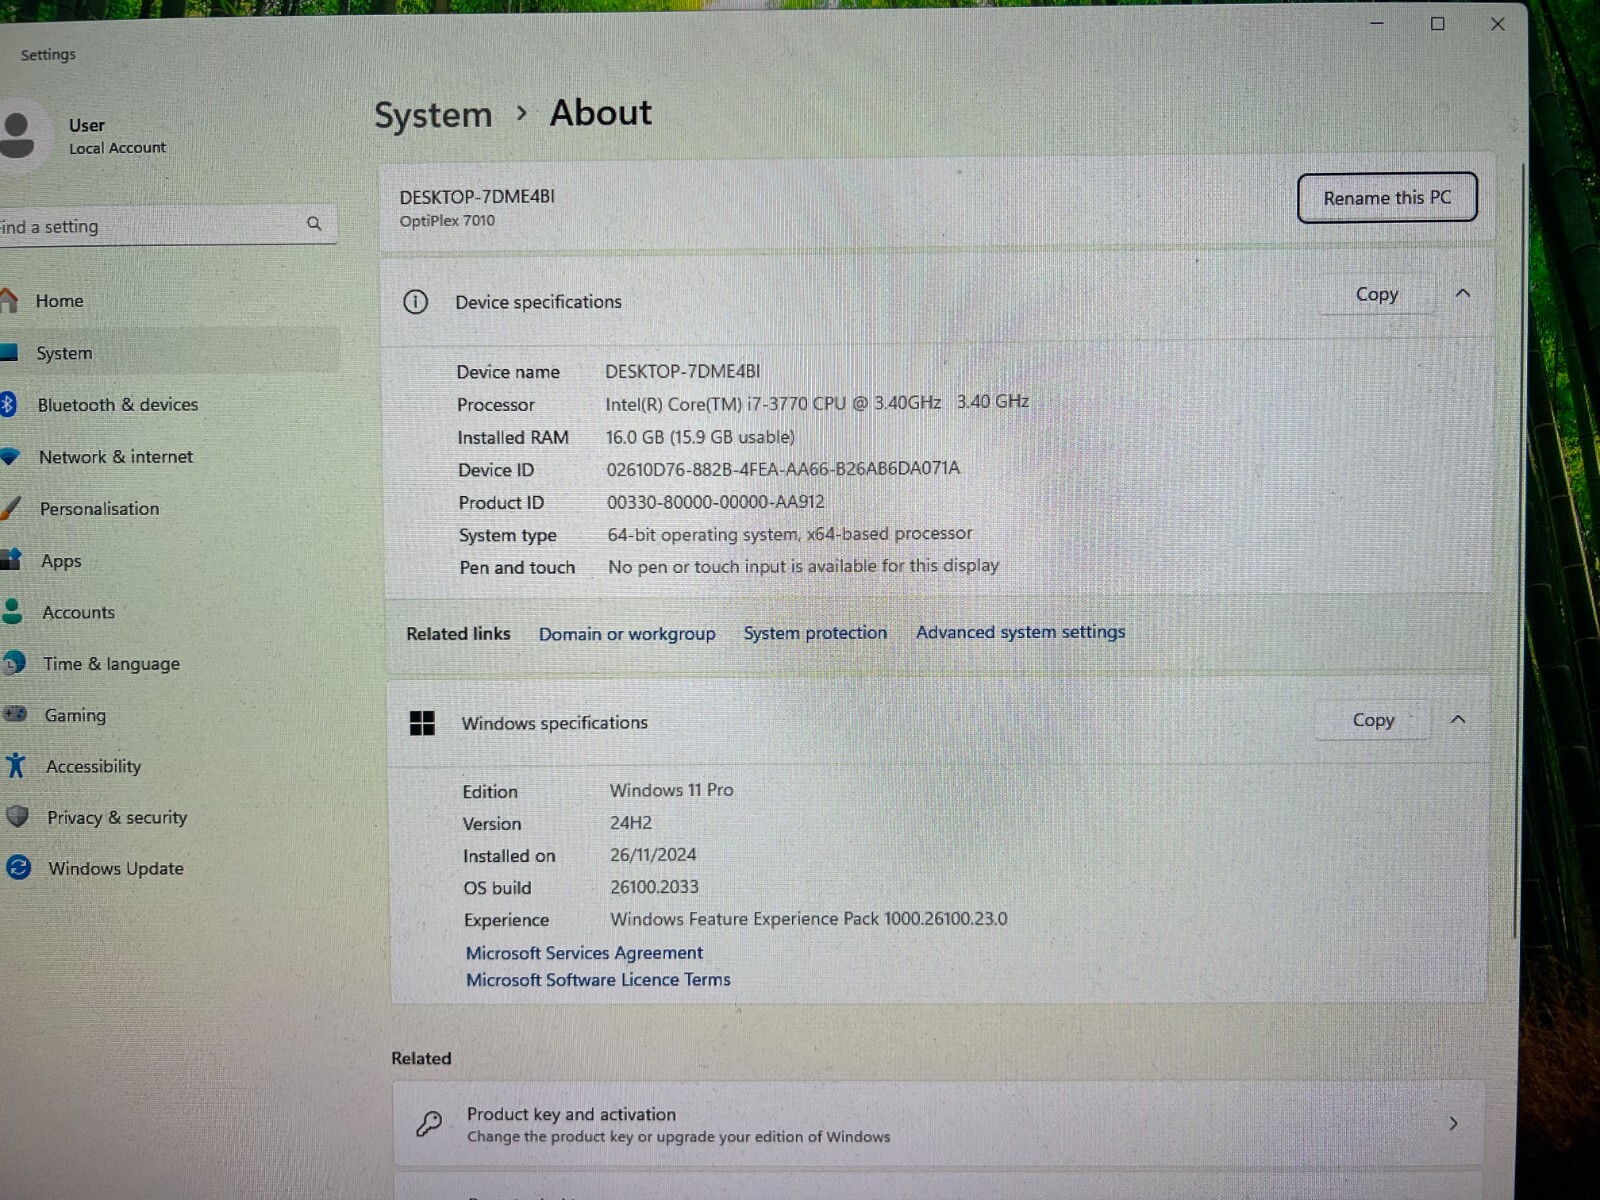Copy the Windows specifications details
1600x1200 pixels.
tap(1373, 720)
